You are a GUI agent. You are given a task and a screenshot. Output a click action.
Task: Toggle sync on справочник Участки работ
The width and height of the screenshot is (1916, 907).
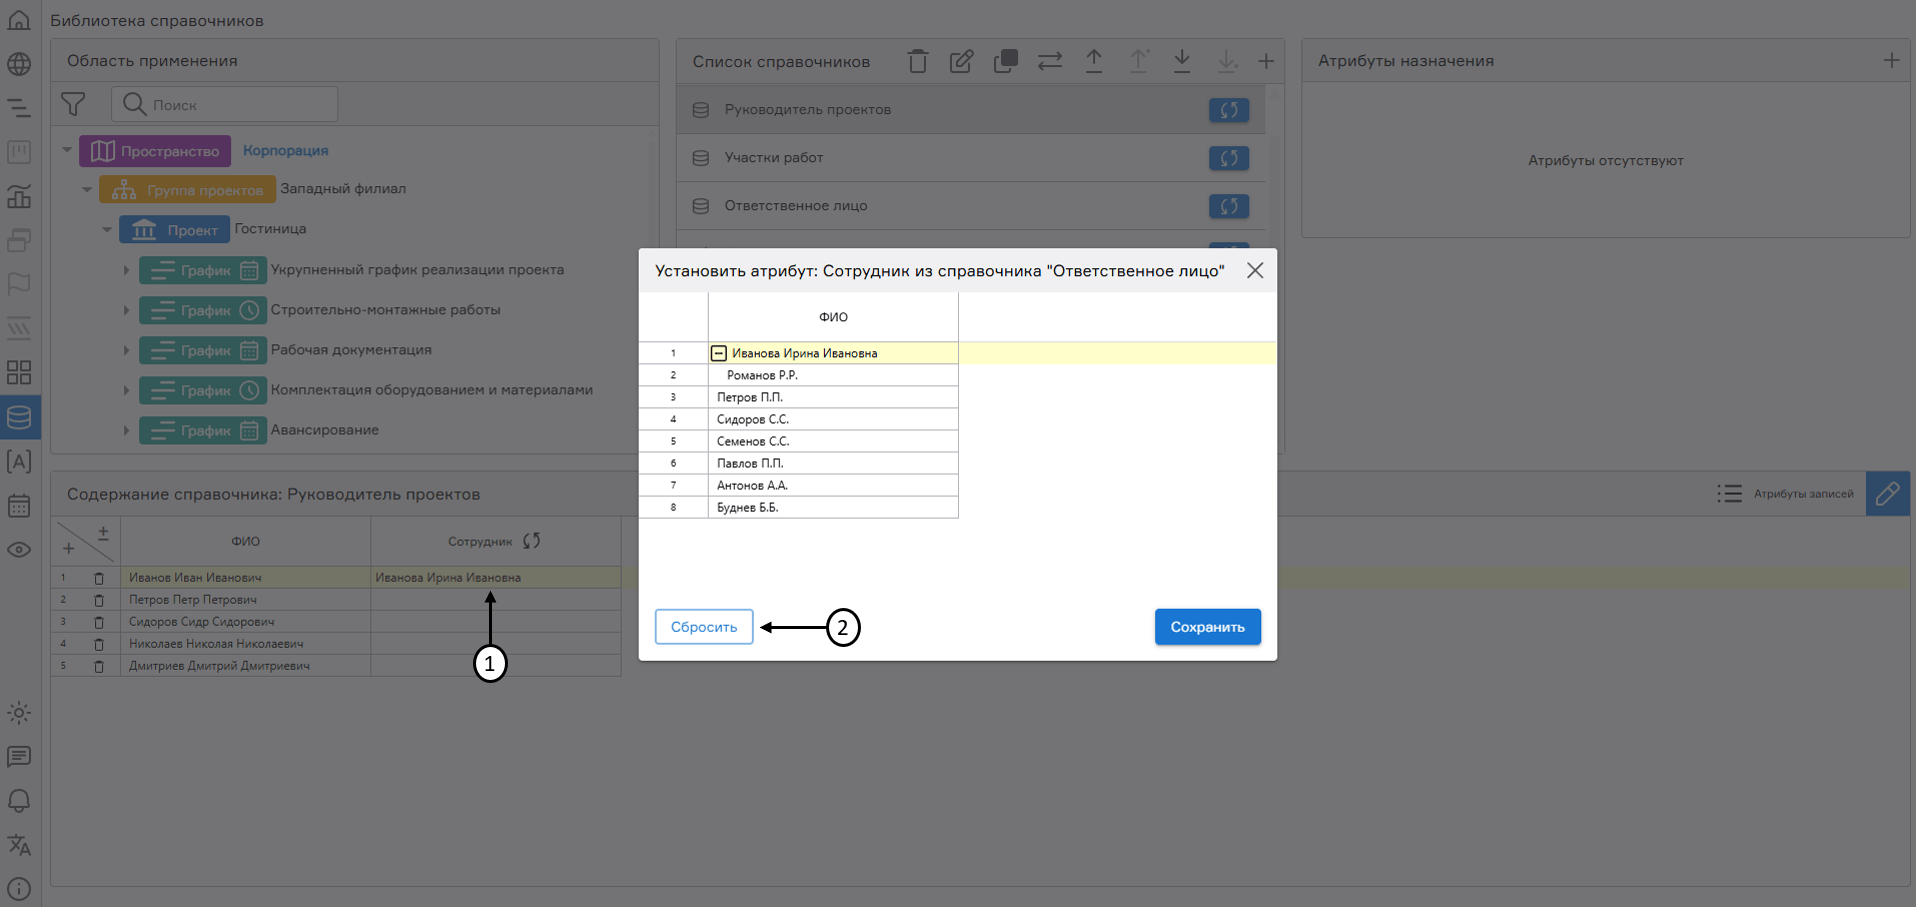coord(1229,158)
